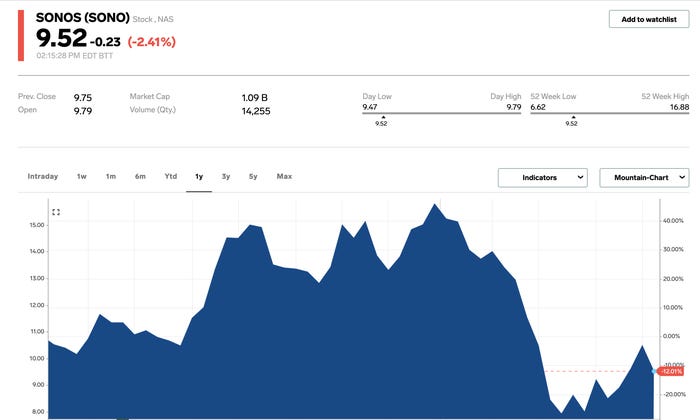Click the 40.00% percent axis label
700x420 pixels.
[x=673, y=221]
